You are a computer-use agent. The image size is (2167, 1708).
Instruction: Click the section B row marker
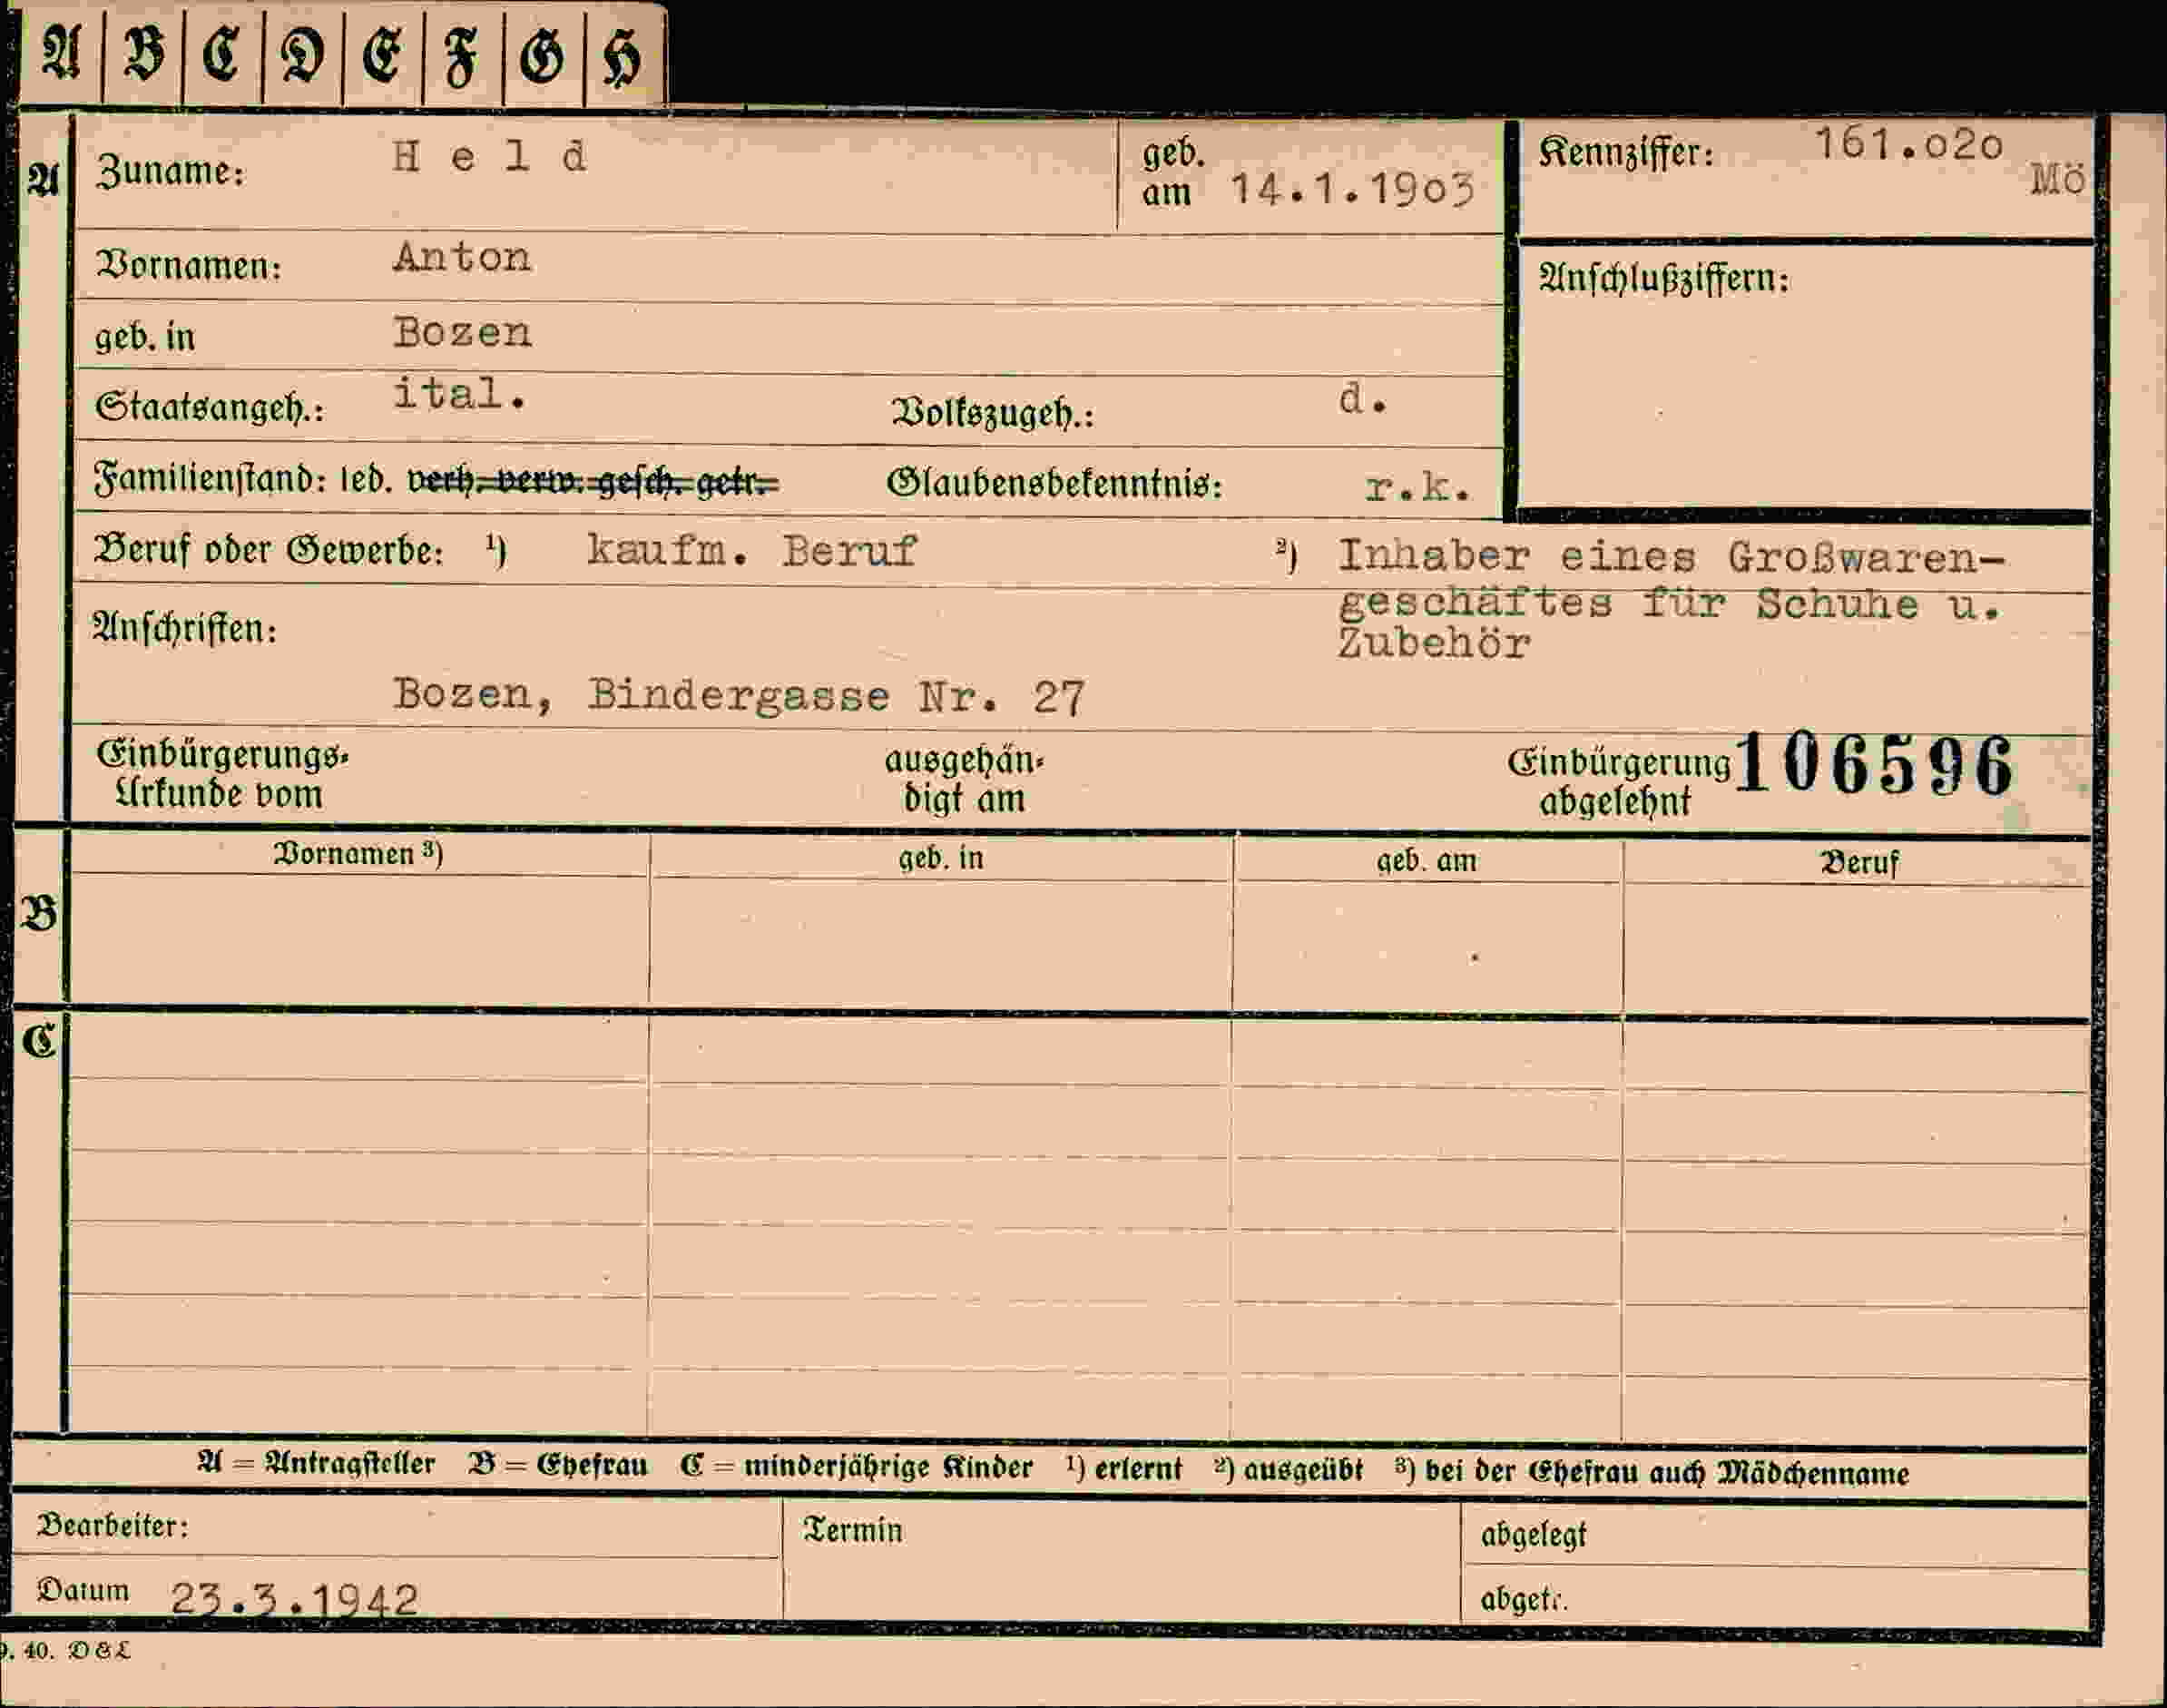38,915
